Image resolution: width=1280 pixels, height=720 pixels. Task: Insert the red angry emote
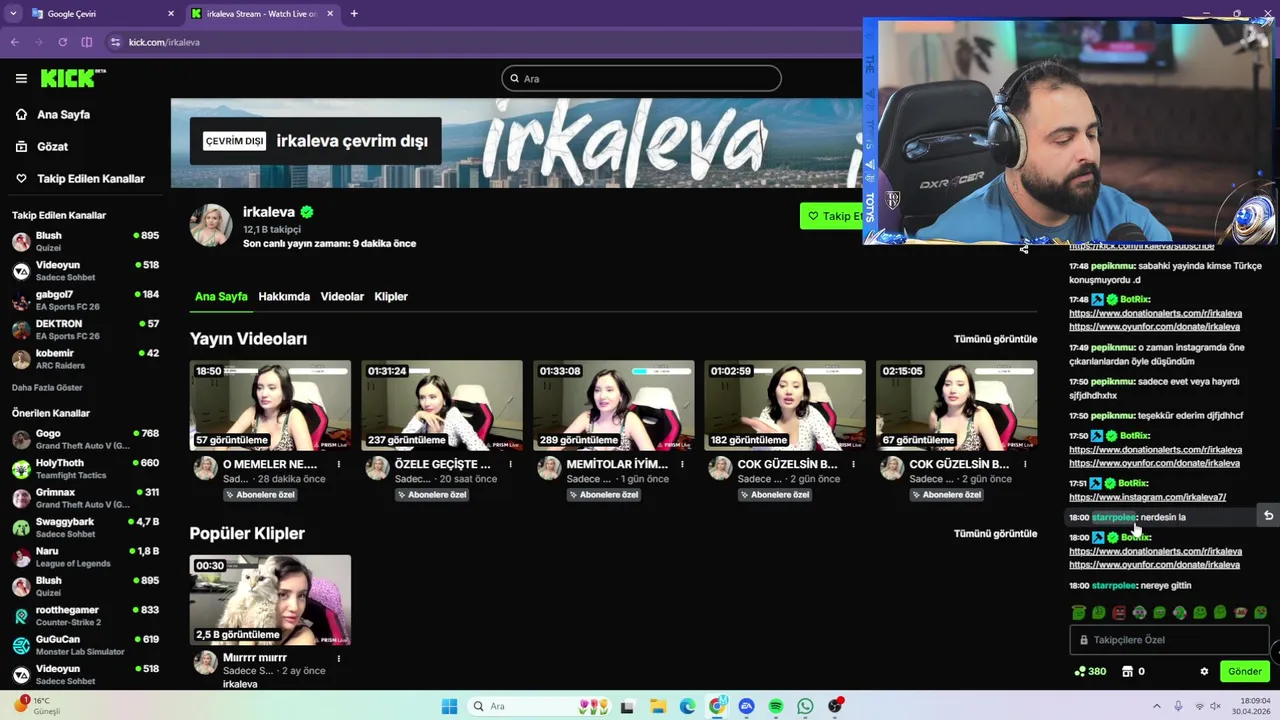click(1119, 612)
